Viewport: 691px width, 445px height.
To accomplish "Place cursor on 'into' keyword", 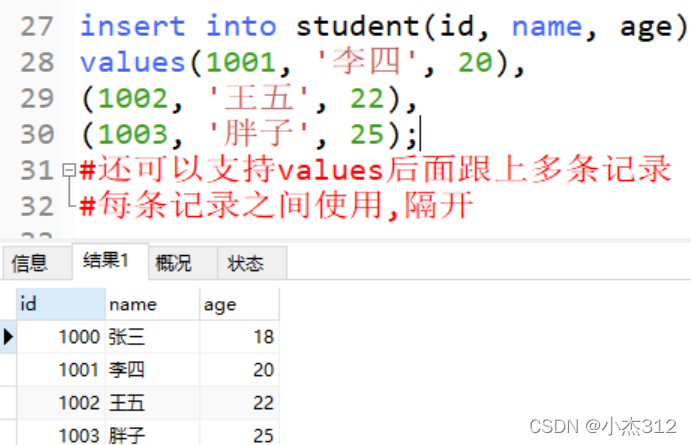I will [x=241, y=26].
